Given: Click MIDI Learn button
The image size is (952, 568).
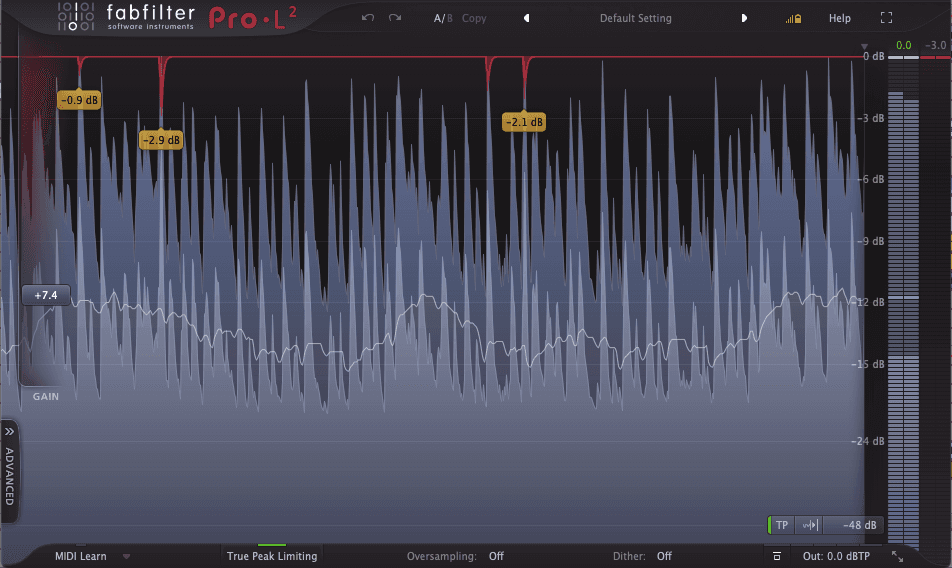Looking at the screenshot, I should tap(81, 556).
